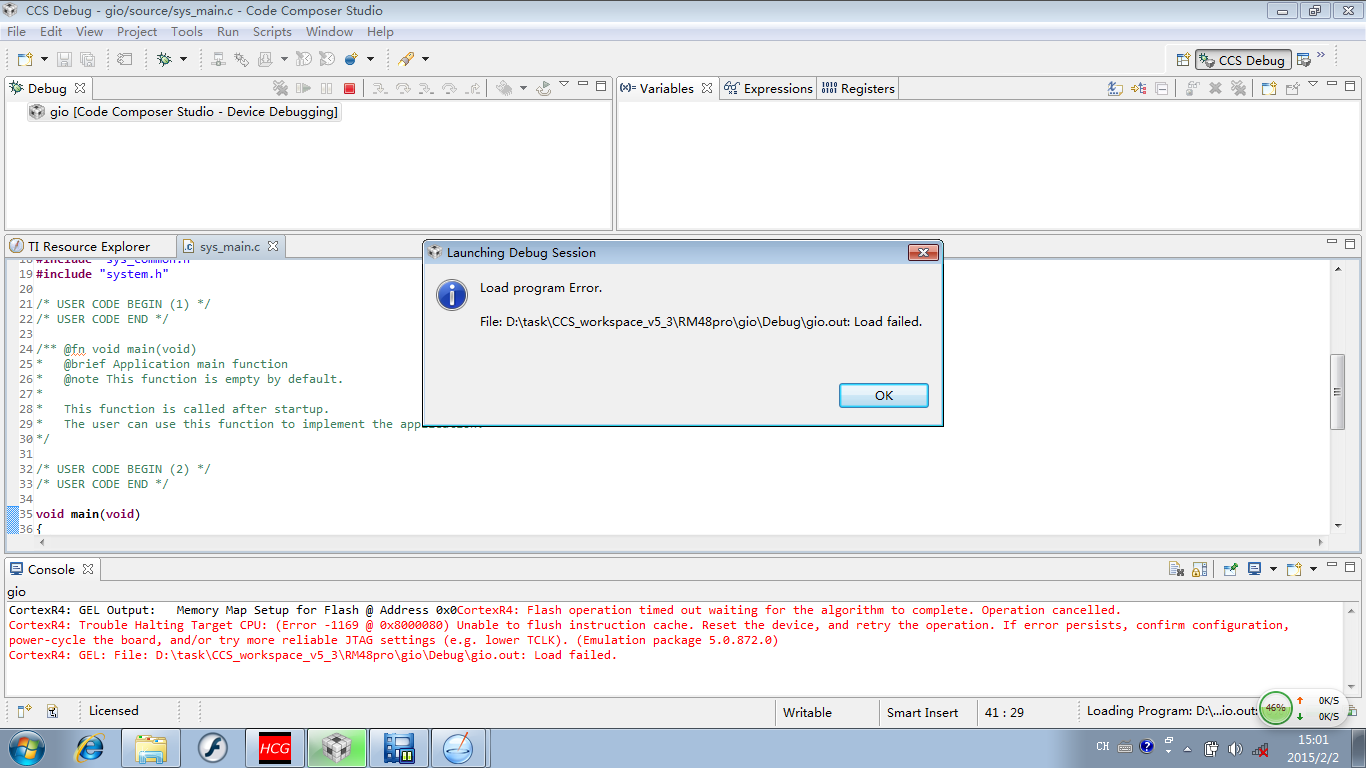Click the New Project icon in main toolbar
Image resolution: width=1366 pixels, height=768 pixels.
(x=25, y=59)
